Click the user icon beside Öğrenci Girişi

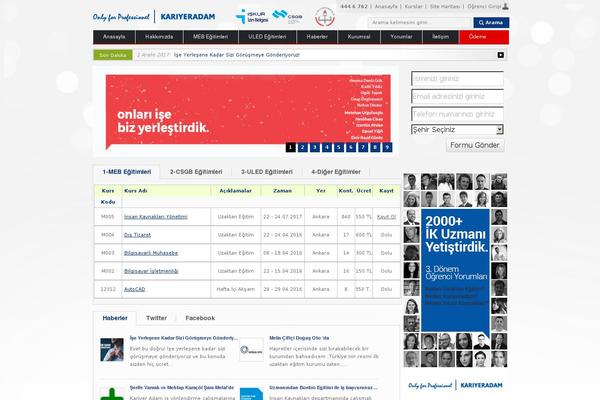pos(505,7)
